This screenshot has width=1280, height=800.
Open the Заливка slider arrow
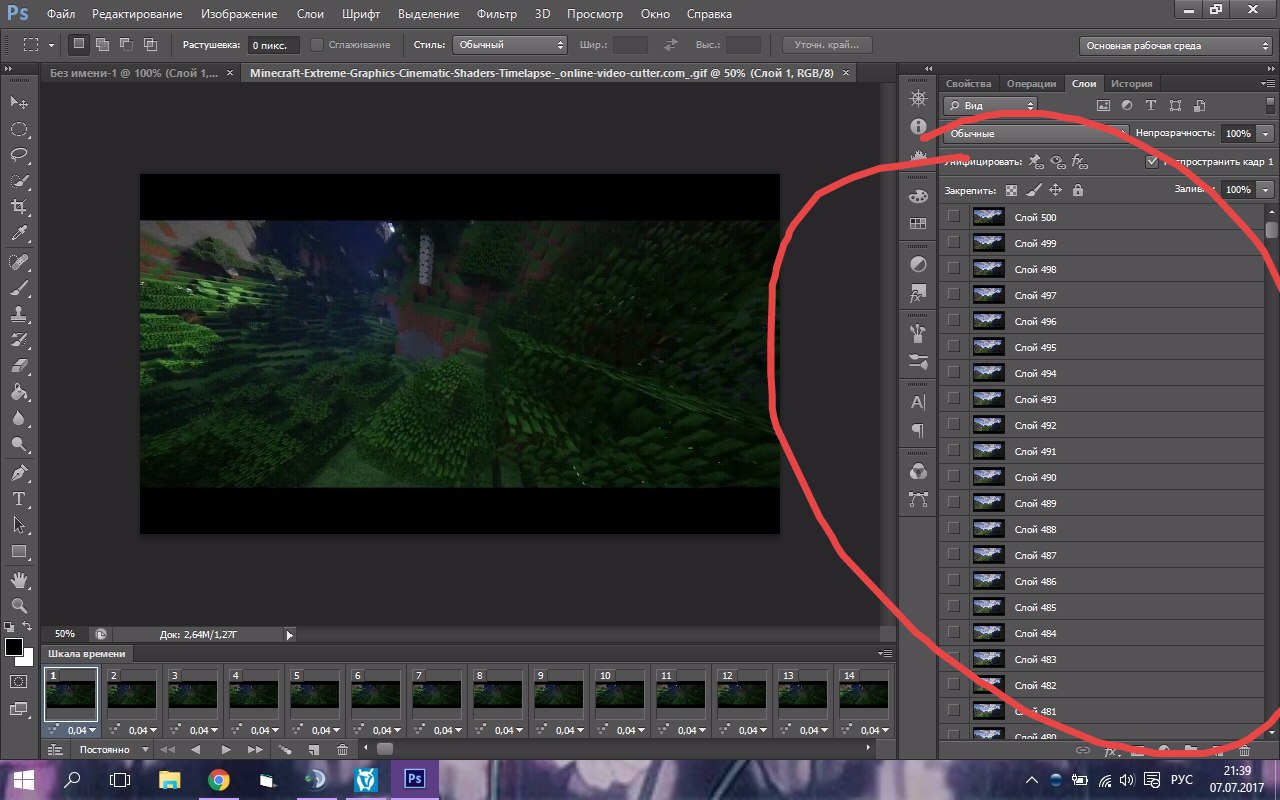tap(1267, 189)
